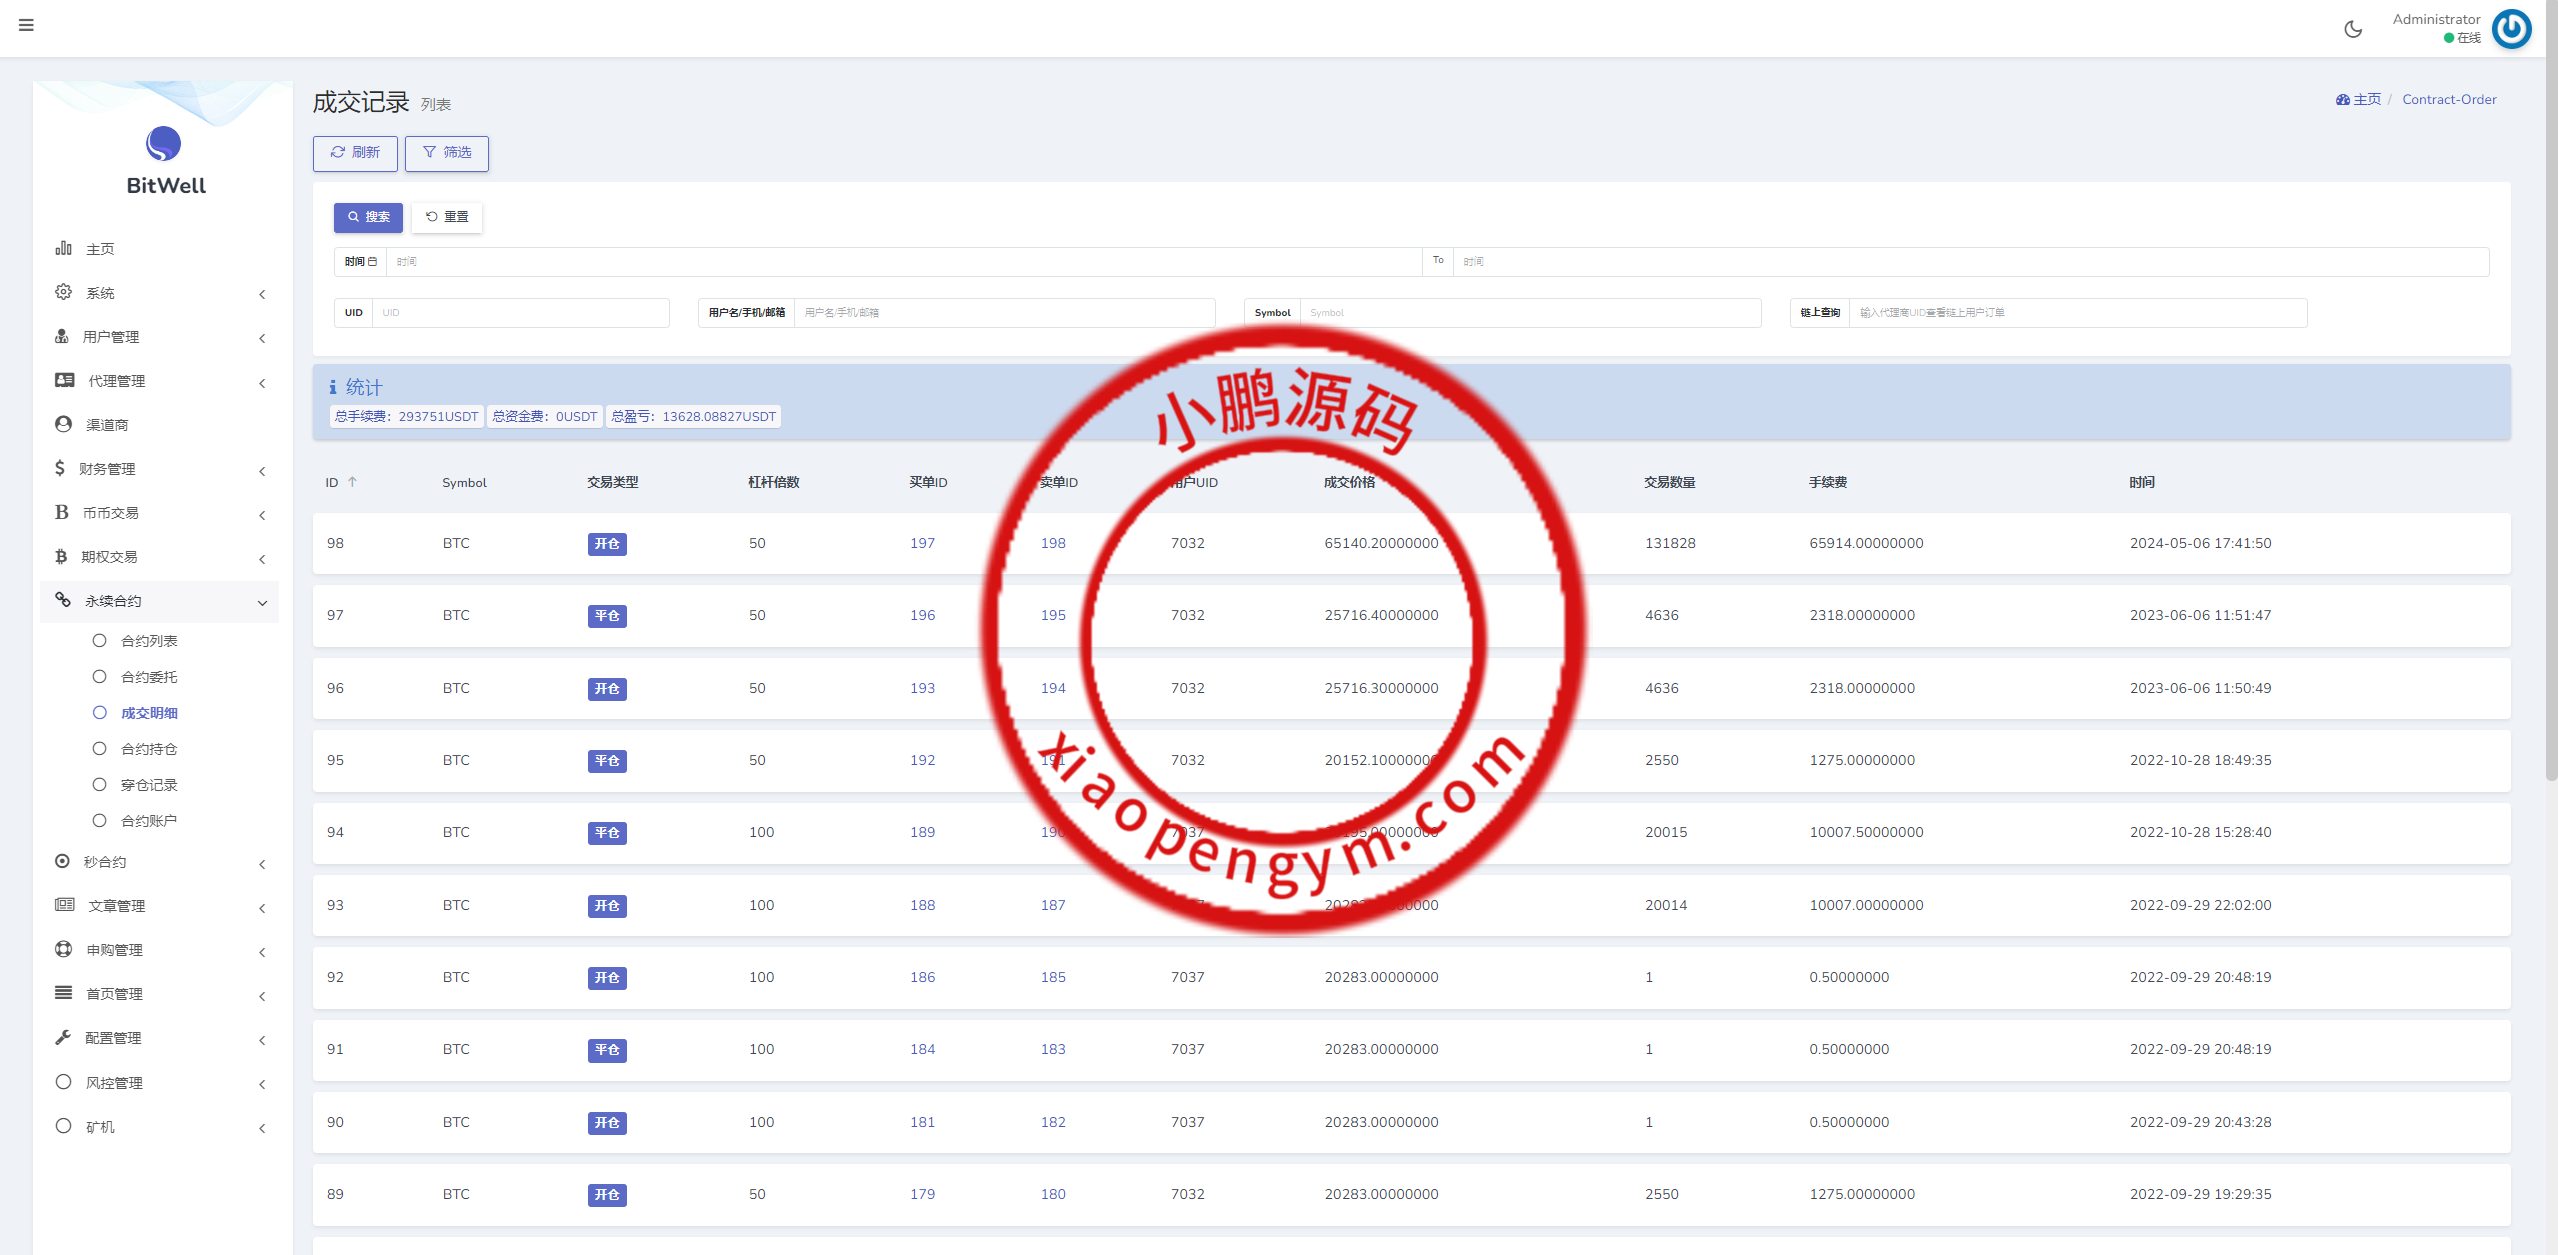Open 合约账户 submenu item
This screenshot has height=1255, width=2558.
pos(149,821)
